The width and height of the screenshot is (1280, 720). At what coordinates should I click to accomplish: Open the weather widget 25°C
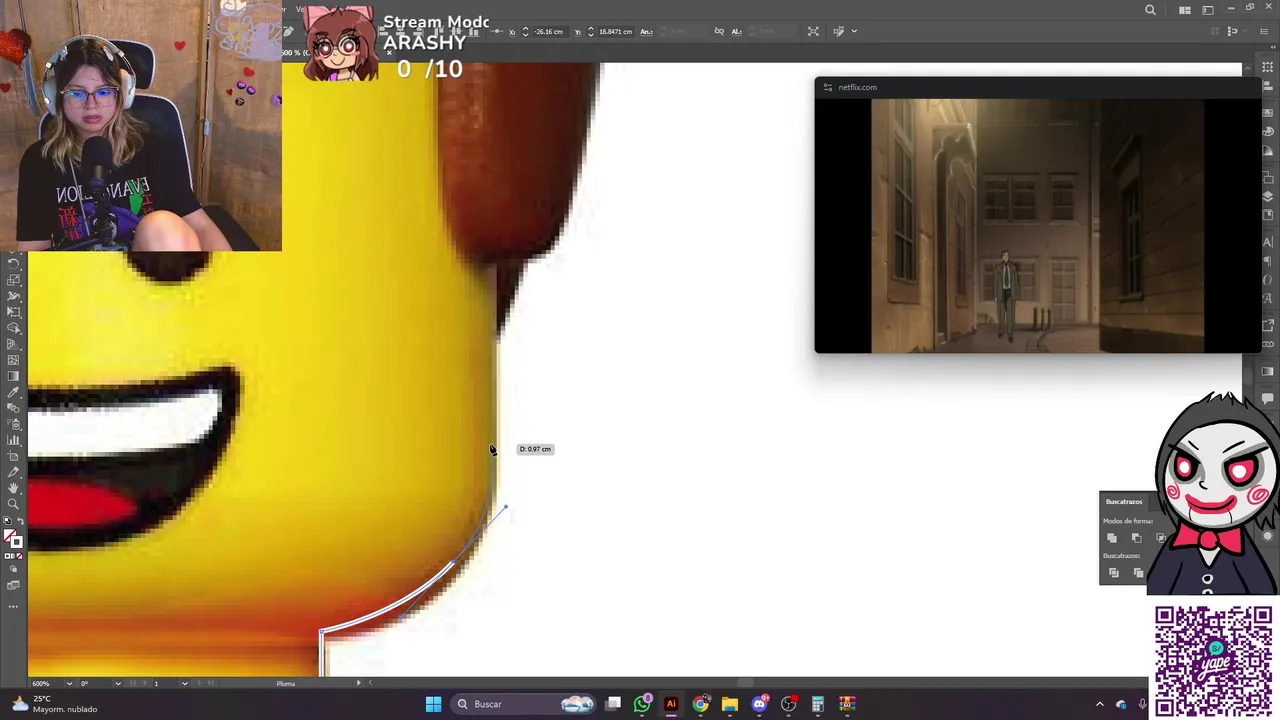(x=55, y=704)
